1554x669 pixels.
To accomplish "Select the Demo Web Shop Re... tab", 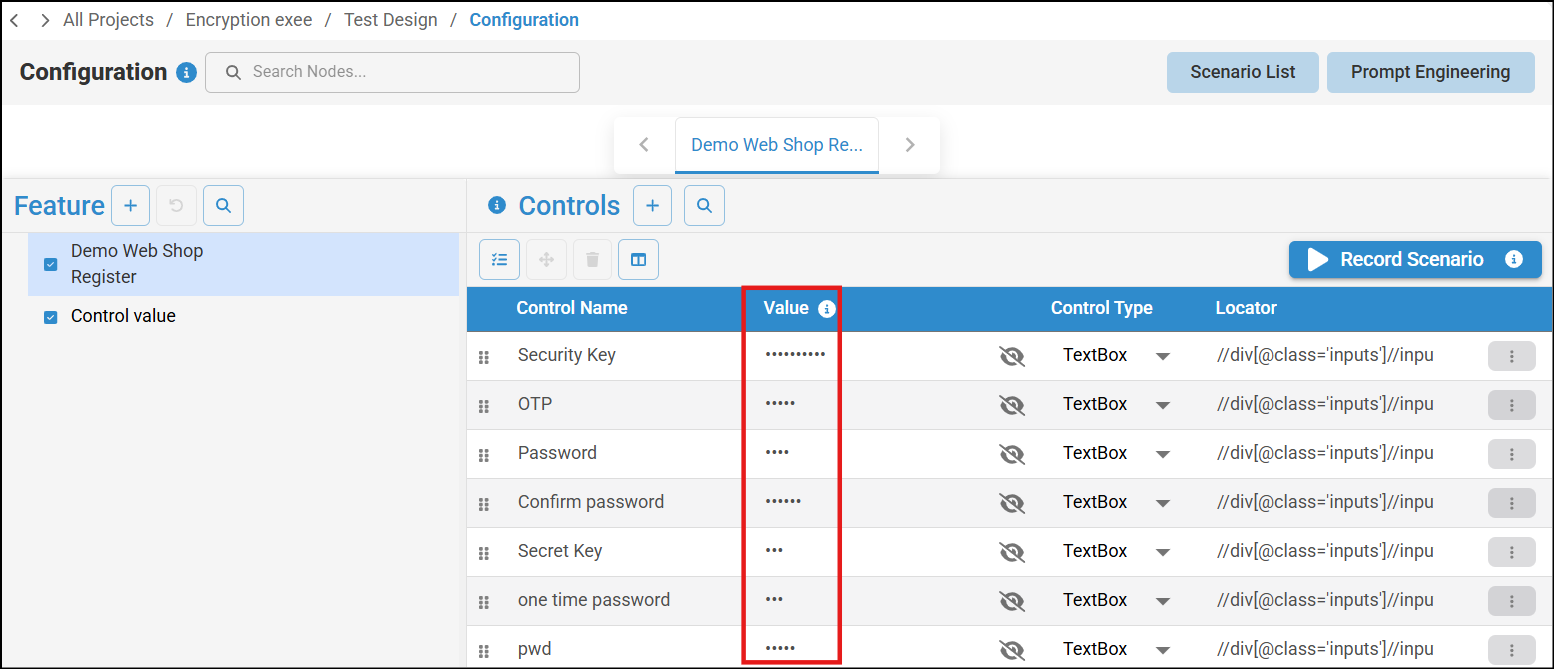I will (x=776, y=145).
